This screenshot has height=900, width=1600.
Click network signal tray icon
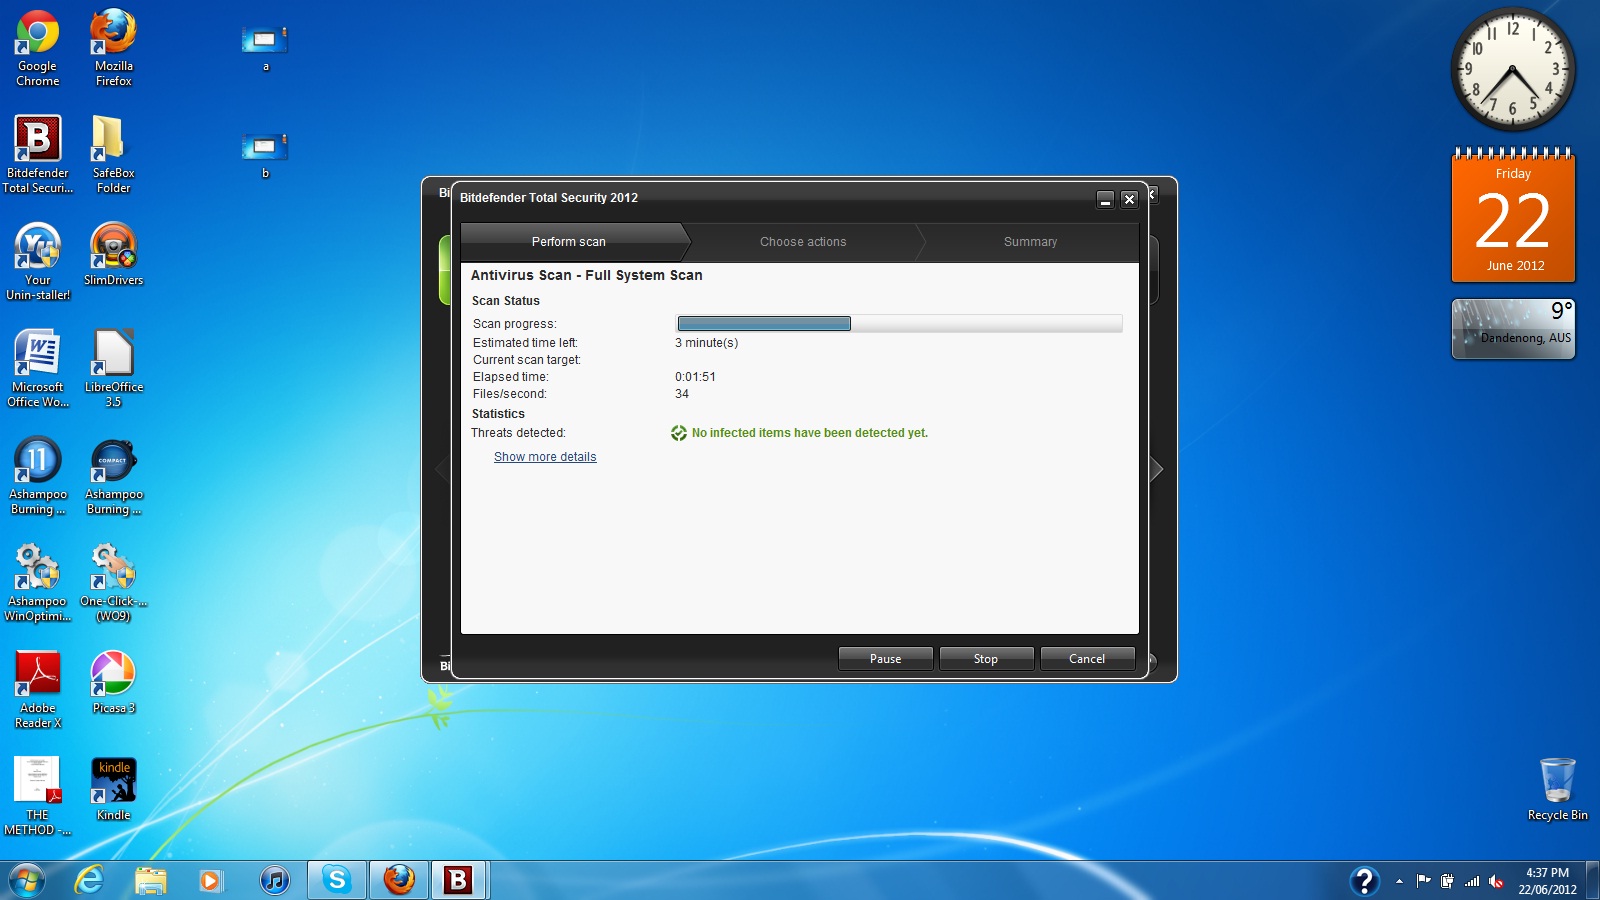[x=1472, y=881]
